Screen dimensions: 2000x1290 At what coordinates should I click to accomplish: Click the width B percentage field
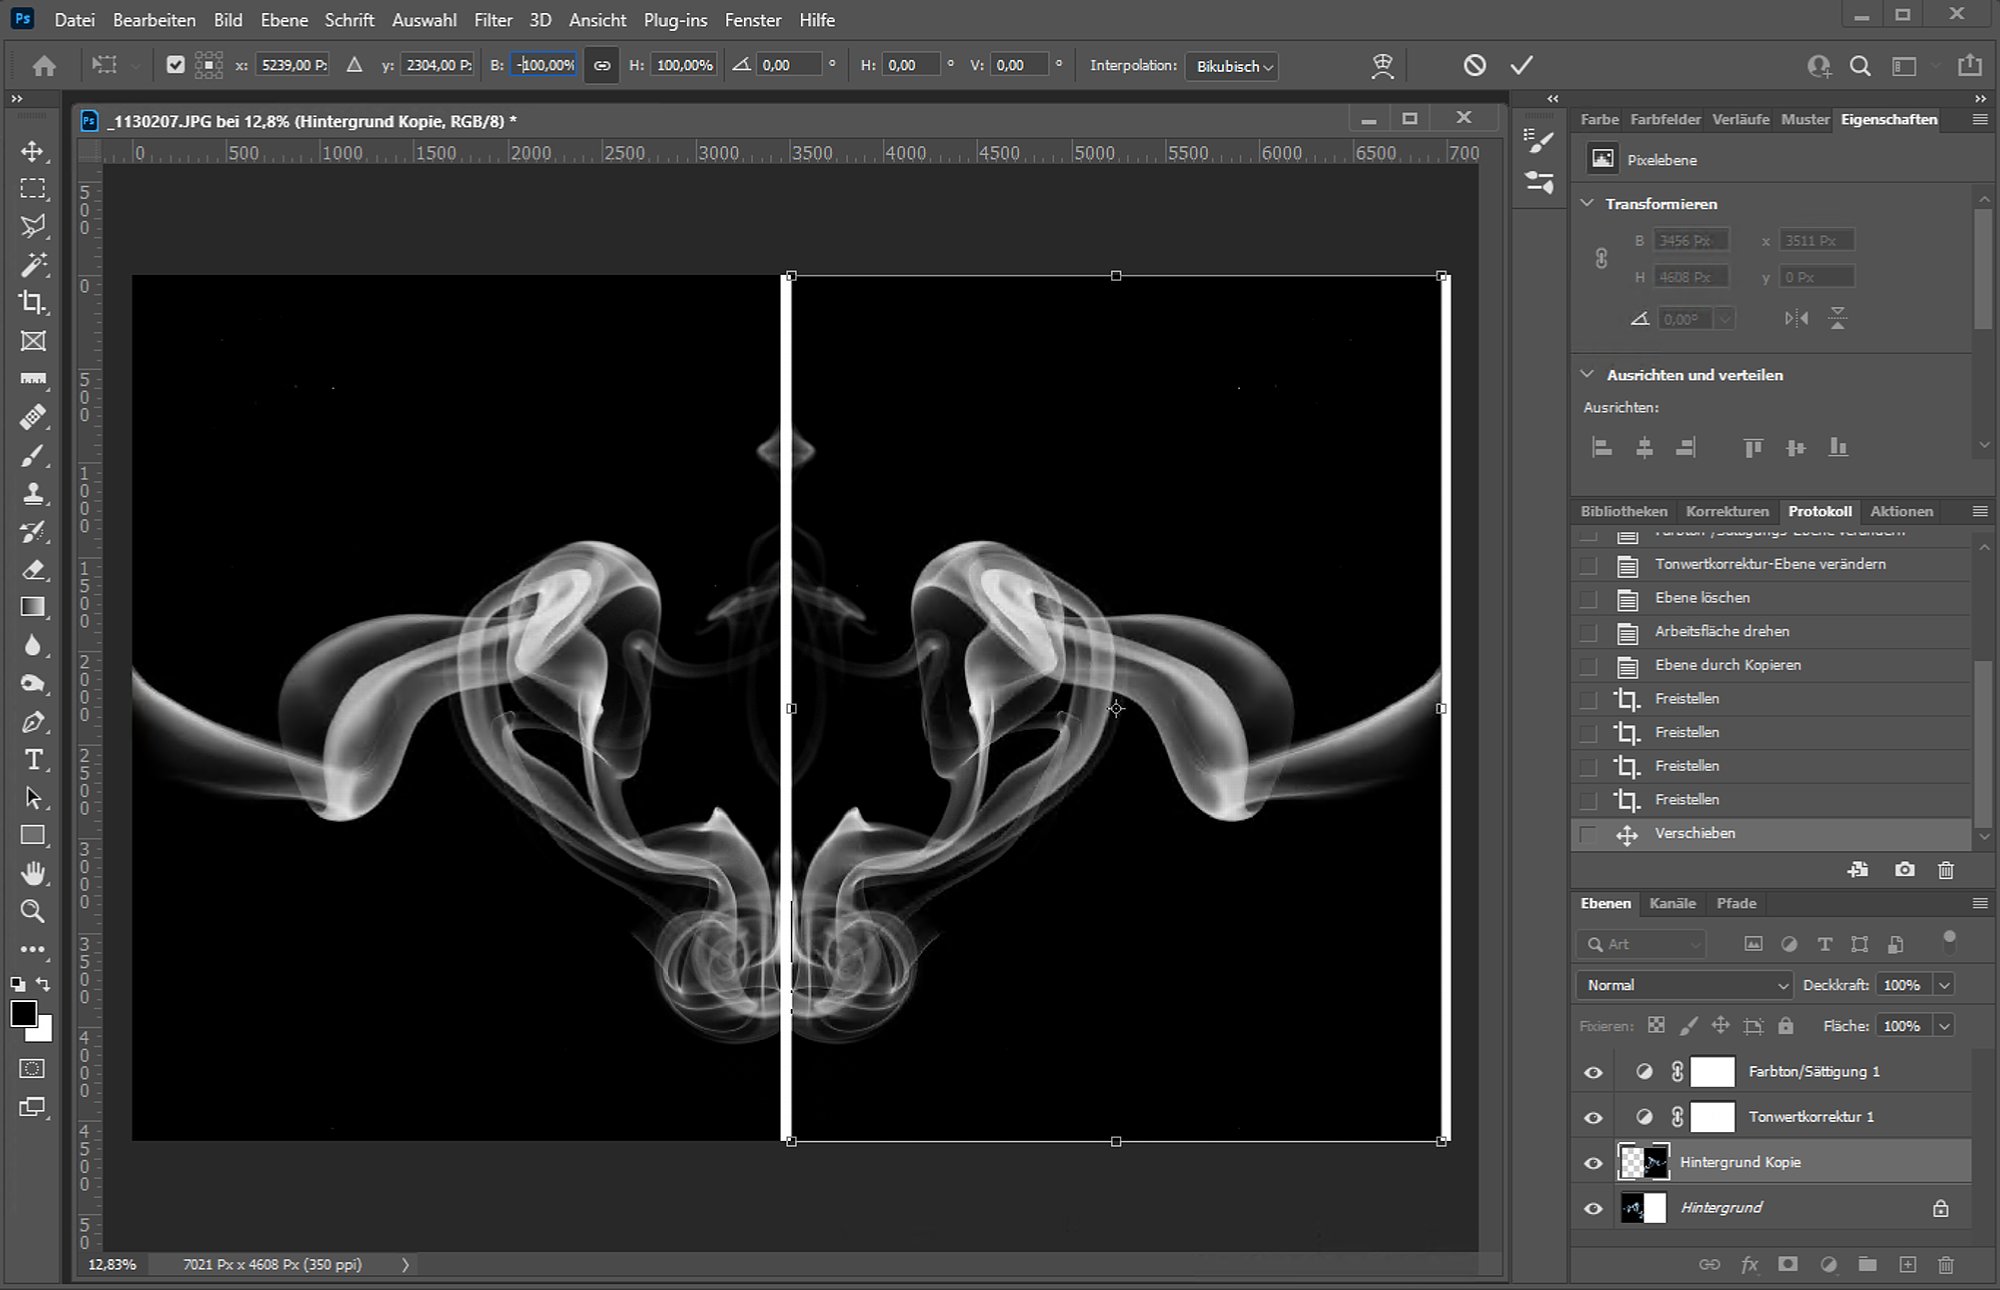[x=545, y=66]
